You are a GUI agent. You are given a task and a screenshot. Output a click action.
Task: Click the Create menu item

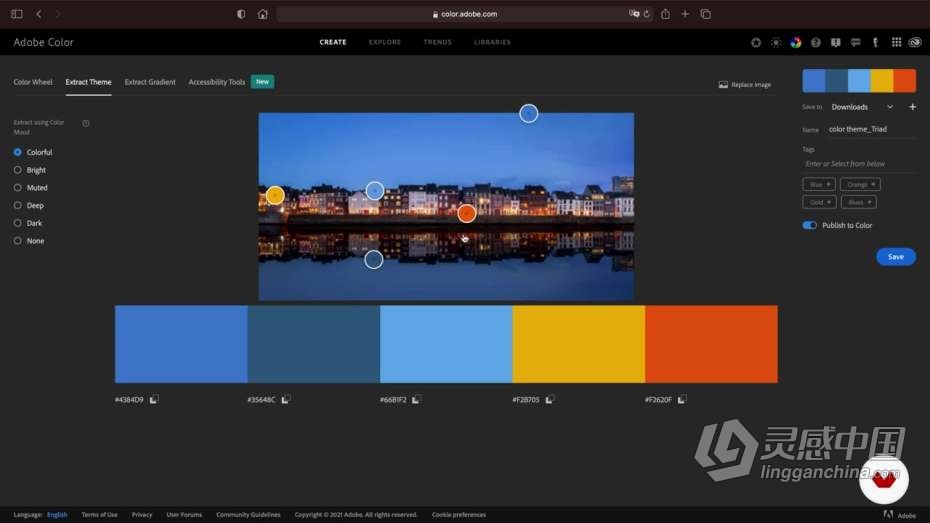coord(333,42)
